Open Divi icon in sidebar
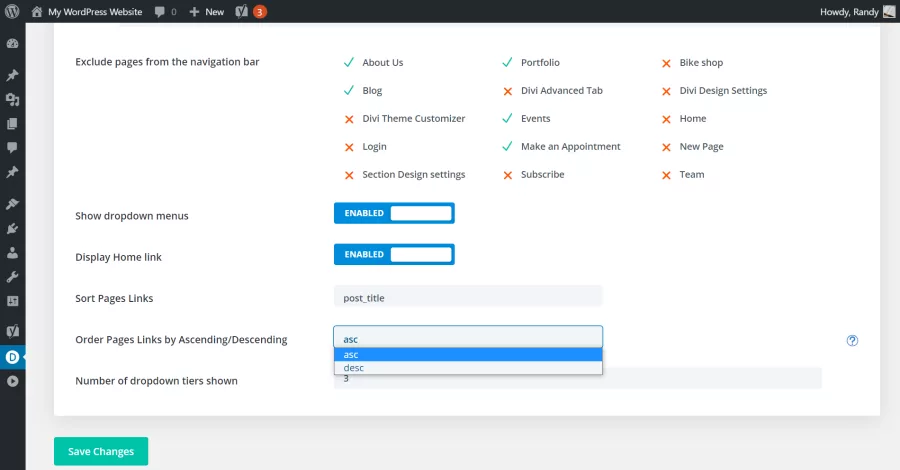The image size is (900, 470). tap(12, 357)
